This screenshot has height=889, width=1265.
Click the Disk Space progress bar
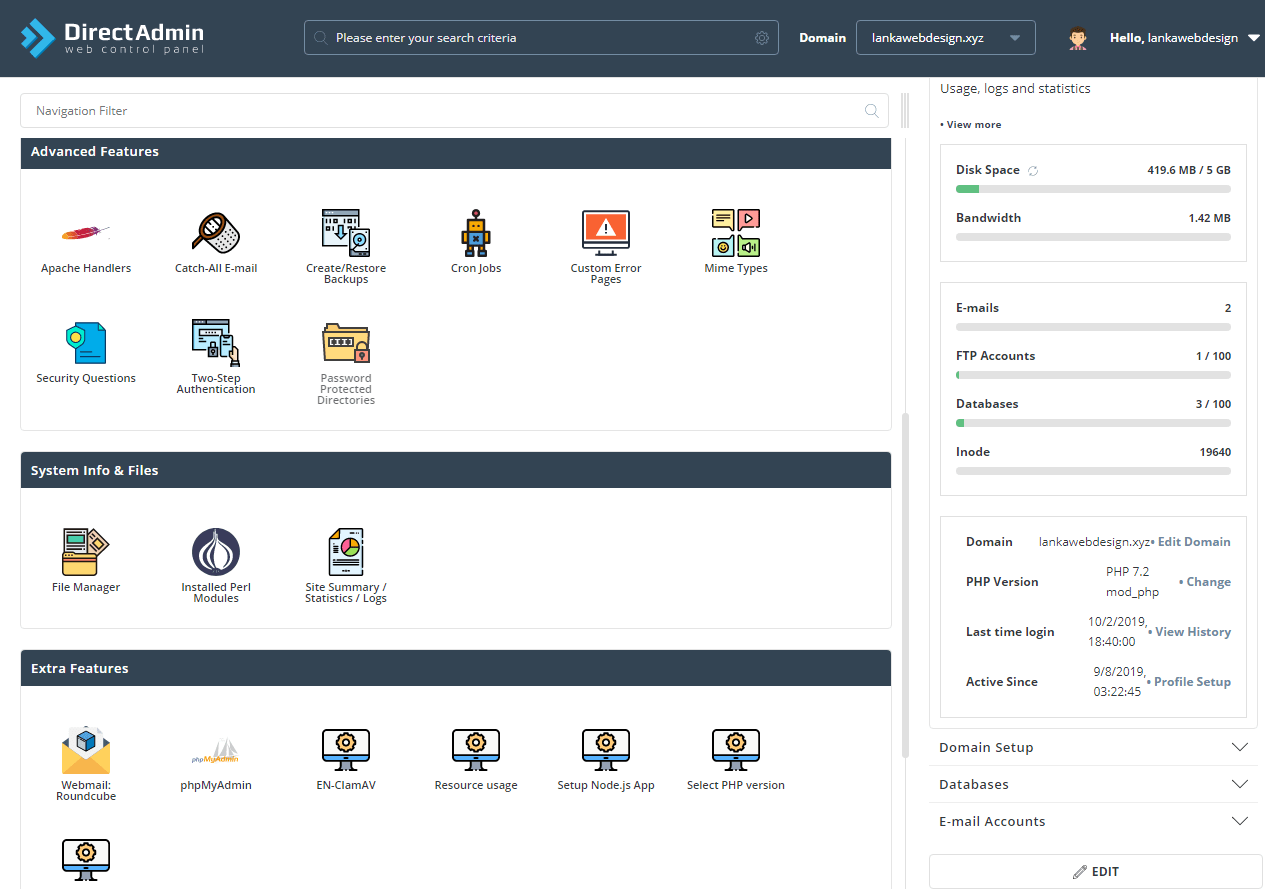point(1093,189)
